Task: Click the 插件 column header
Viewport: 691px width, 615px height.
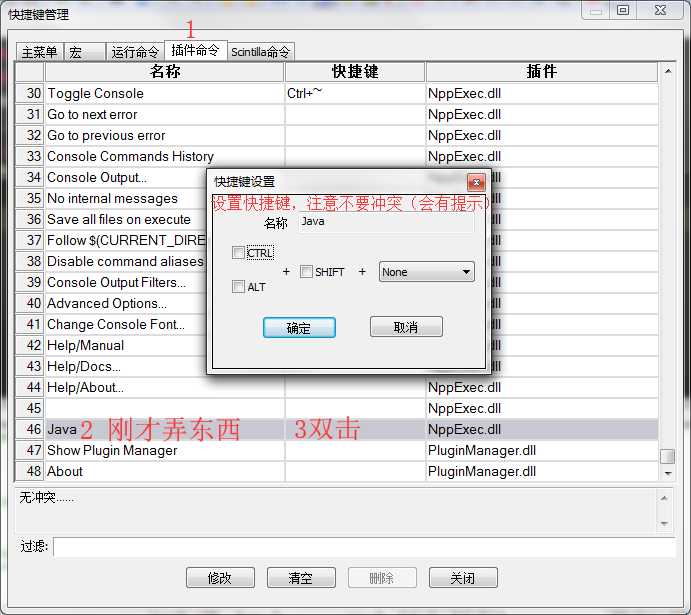Action: [x=542, y=71]
